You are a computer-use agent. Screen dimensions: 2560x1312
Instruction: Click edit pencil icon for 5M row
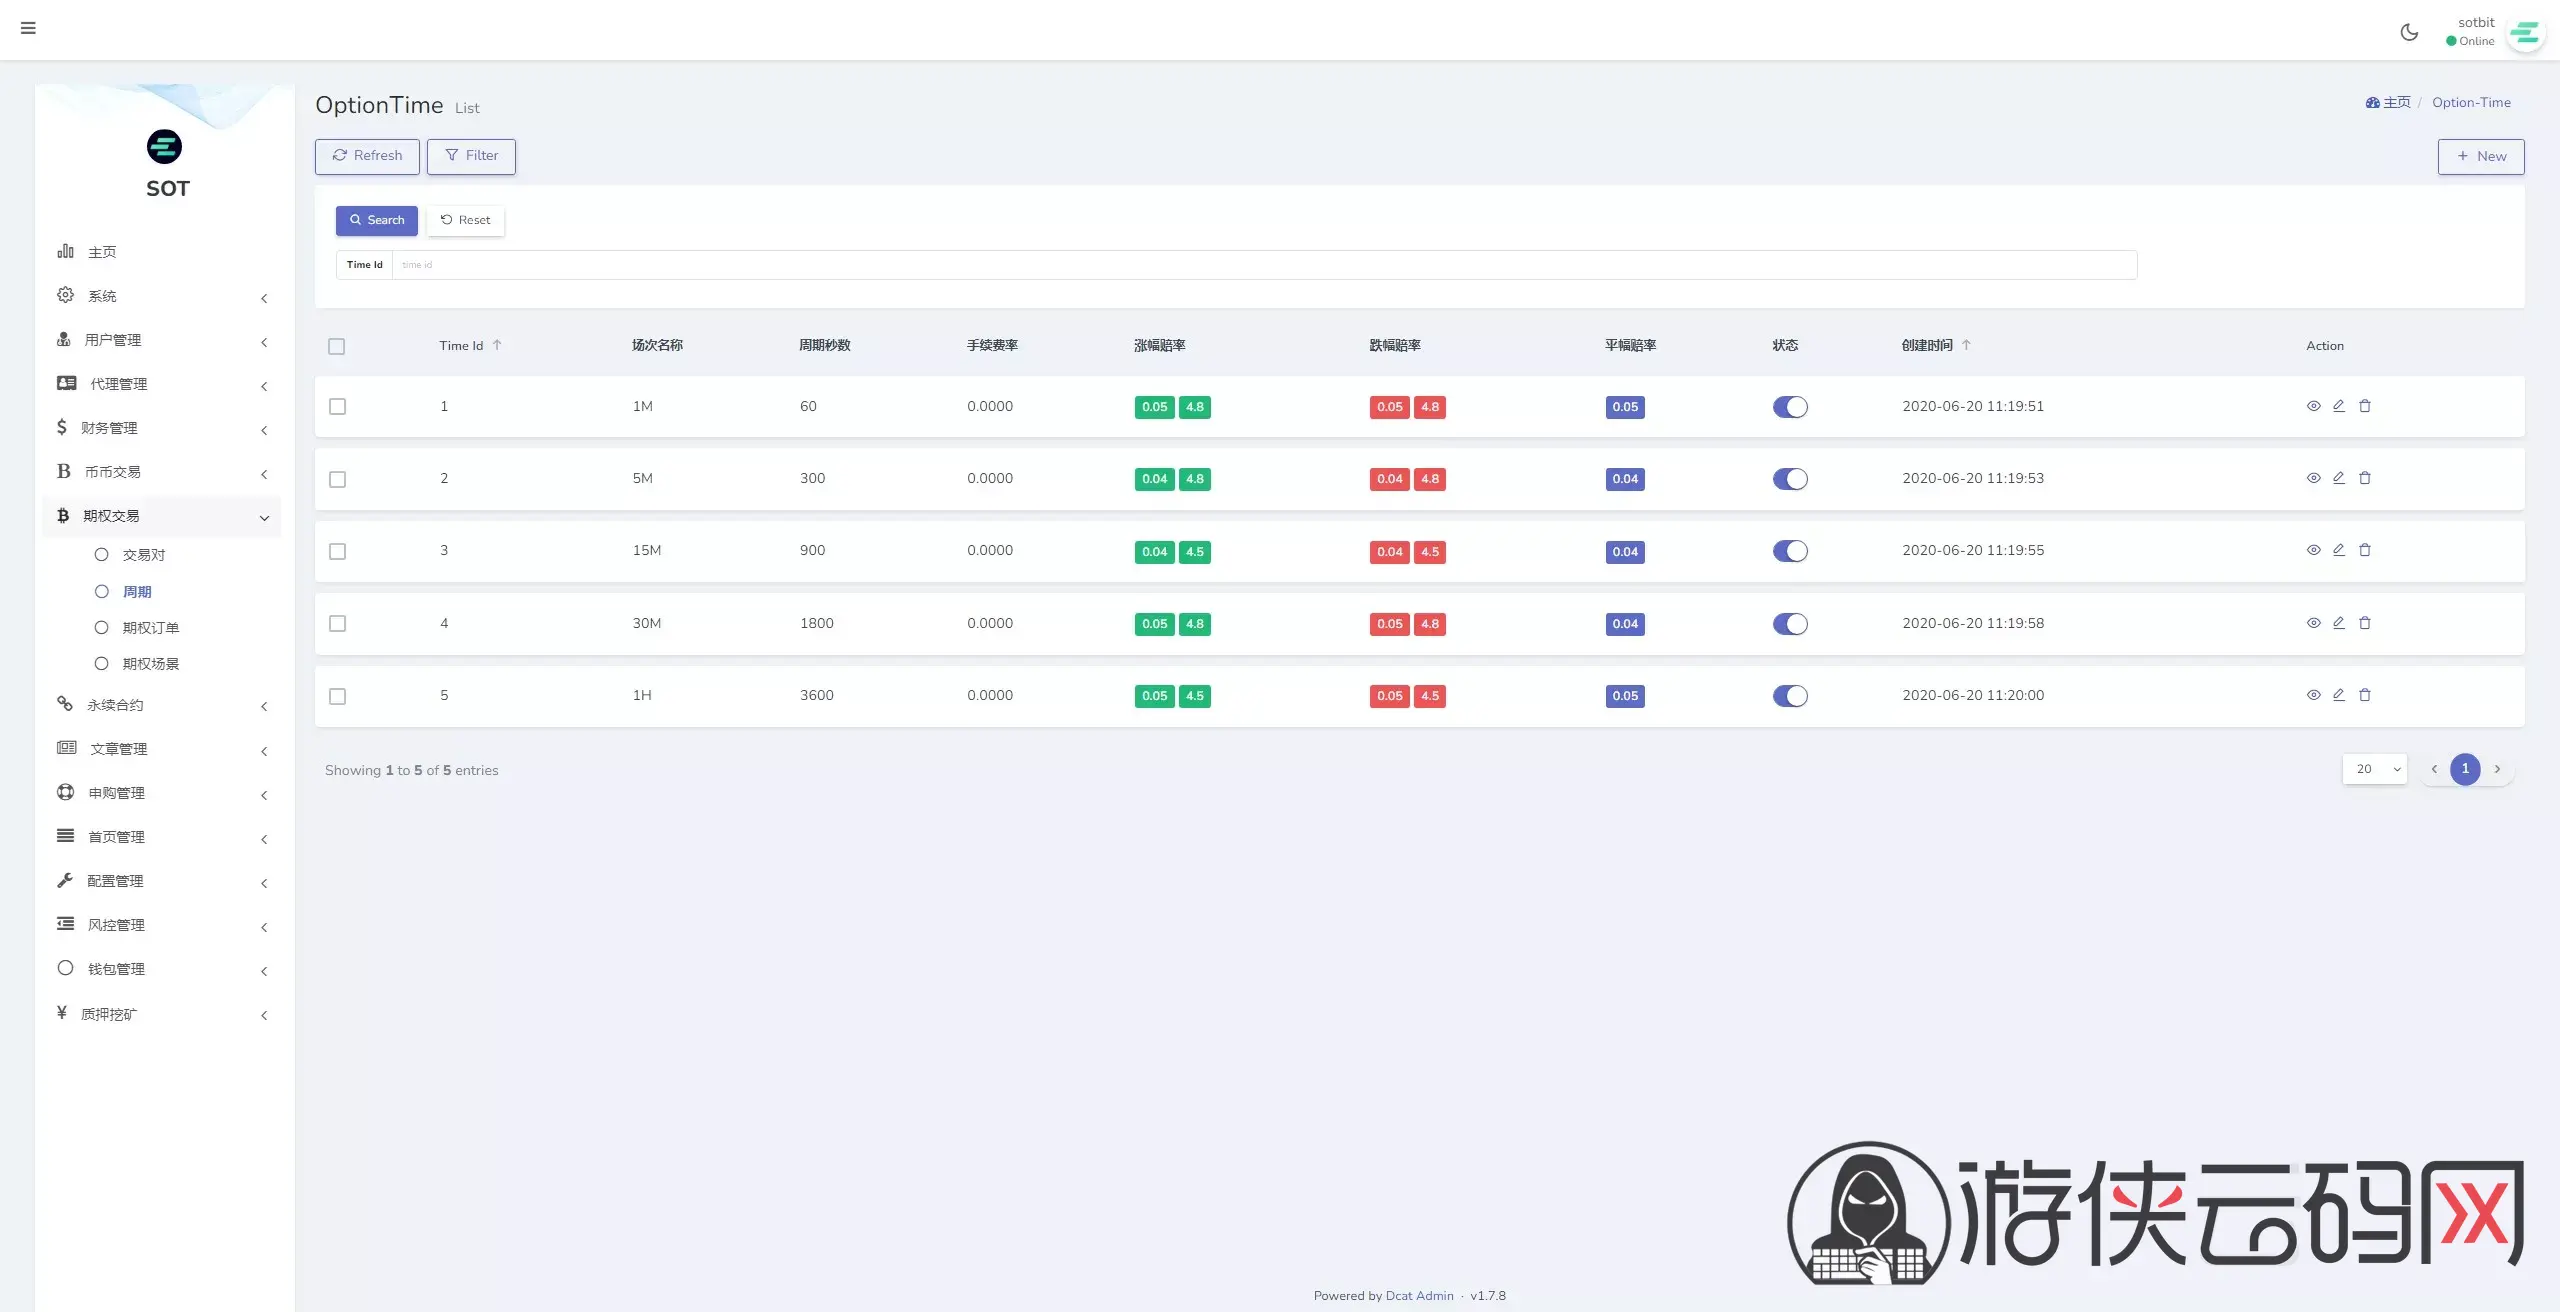point(2339,478)
